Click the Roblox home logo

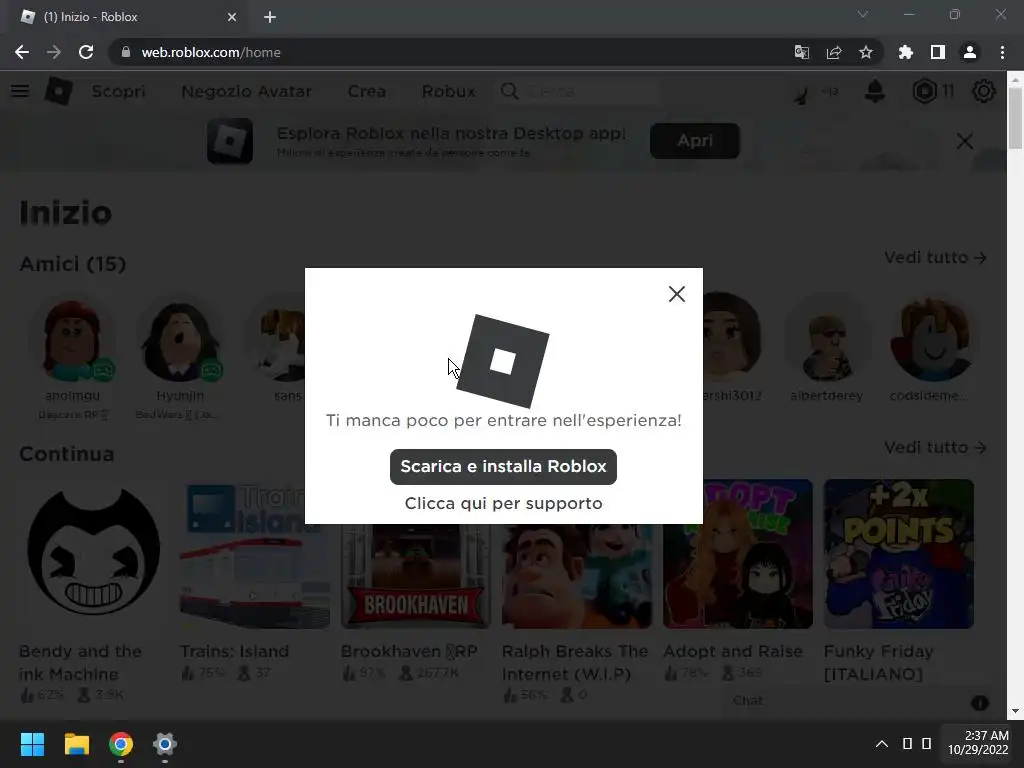click(x=58, y=91)
